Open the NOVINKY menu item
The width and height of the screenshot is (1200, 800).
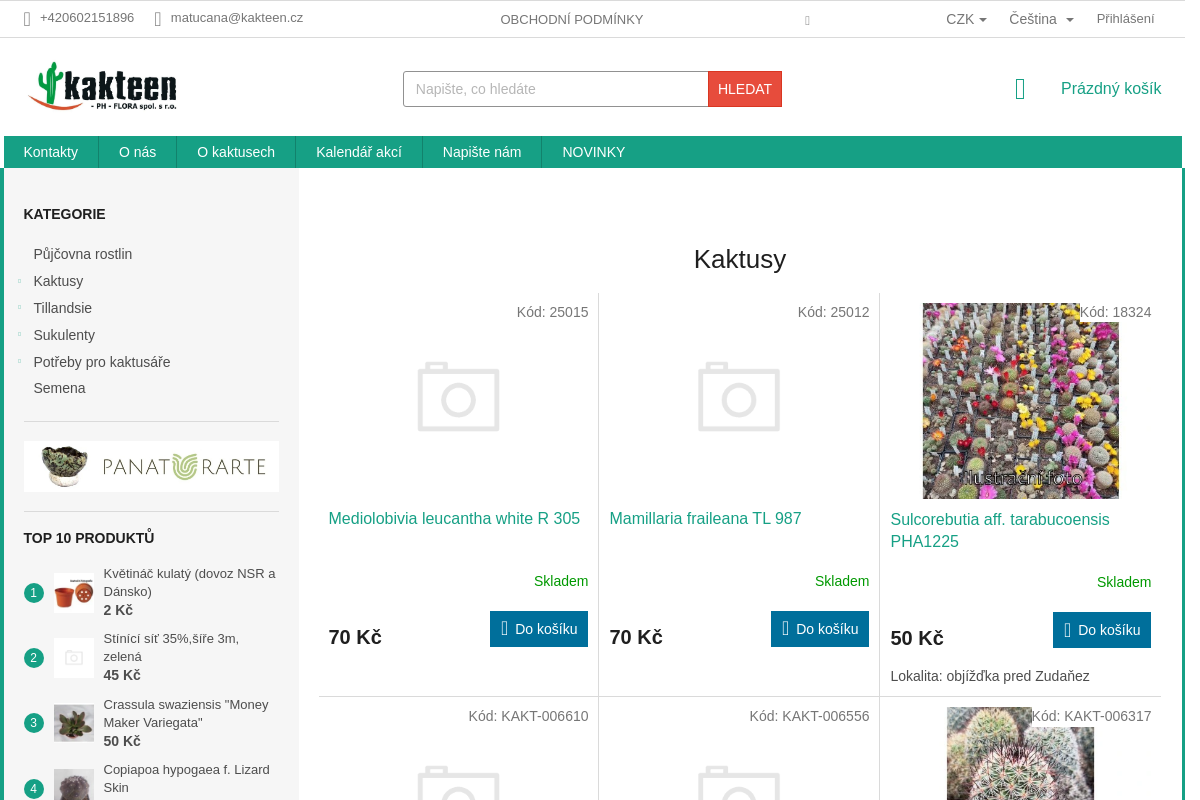[593, 152]
